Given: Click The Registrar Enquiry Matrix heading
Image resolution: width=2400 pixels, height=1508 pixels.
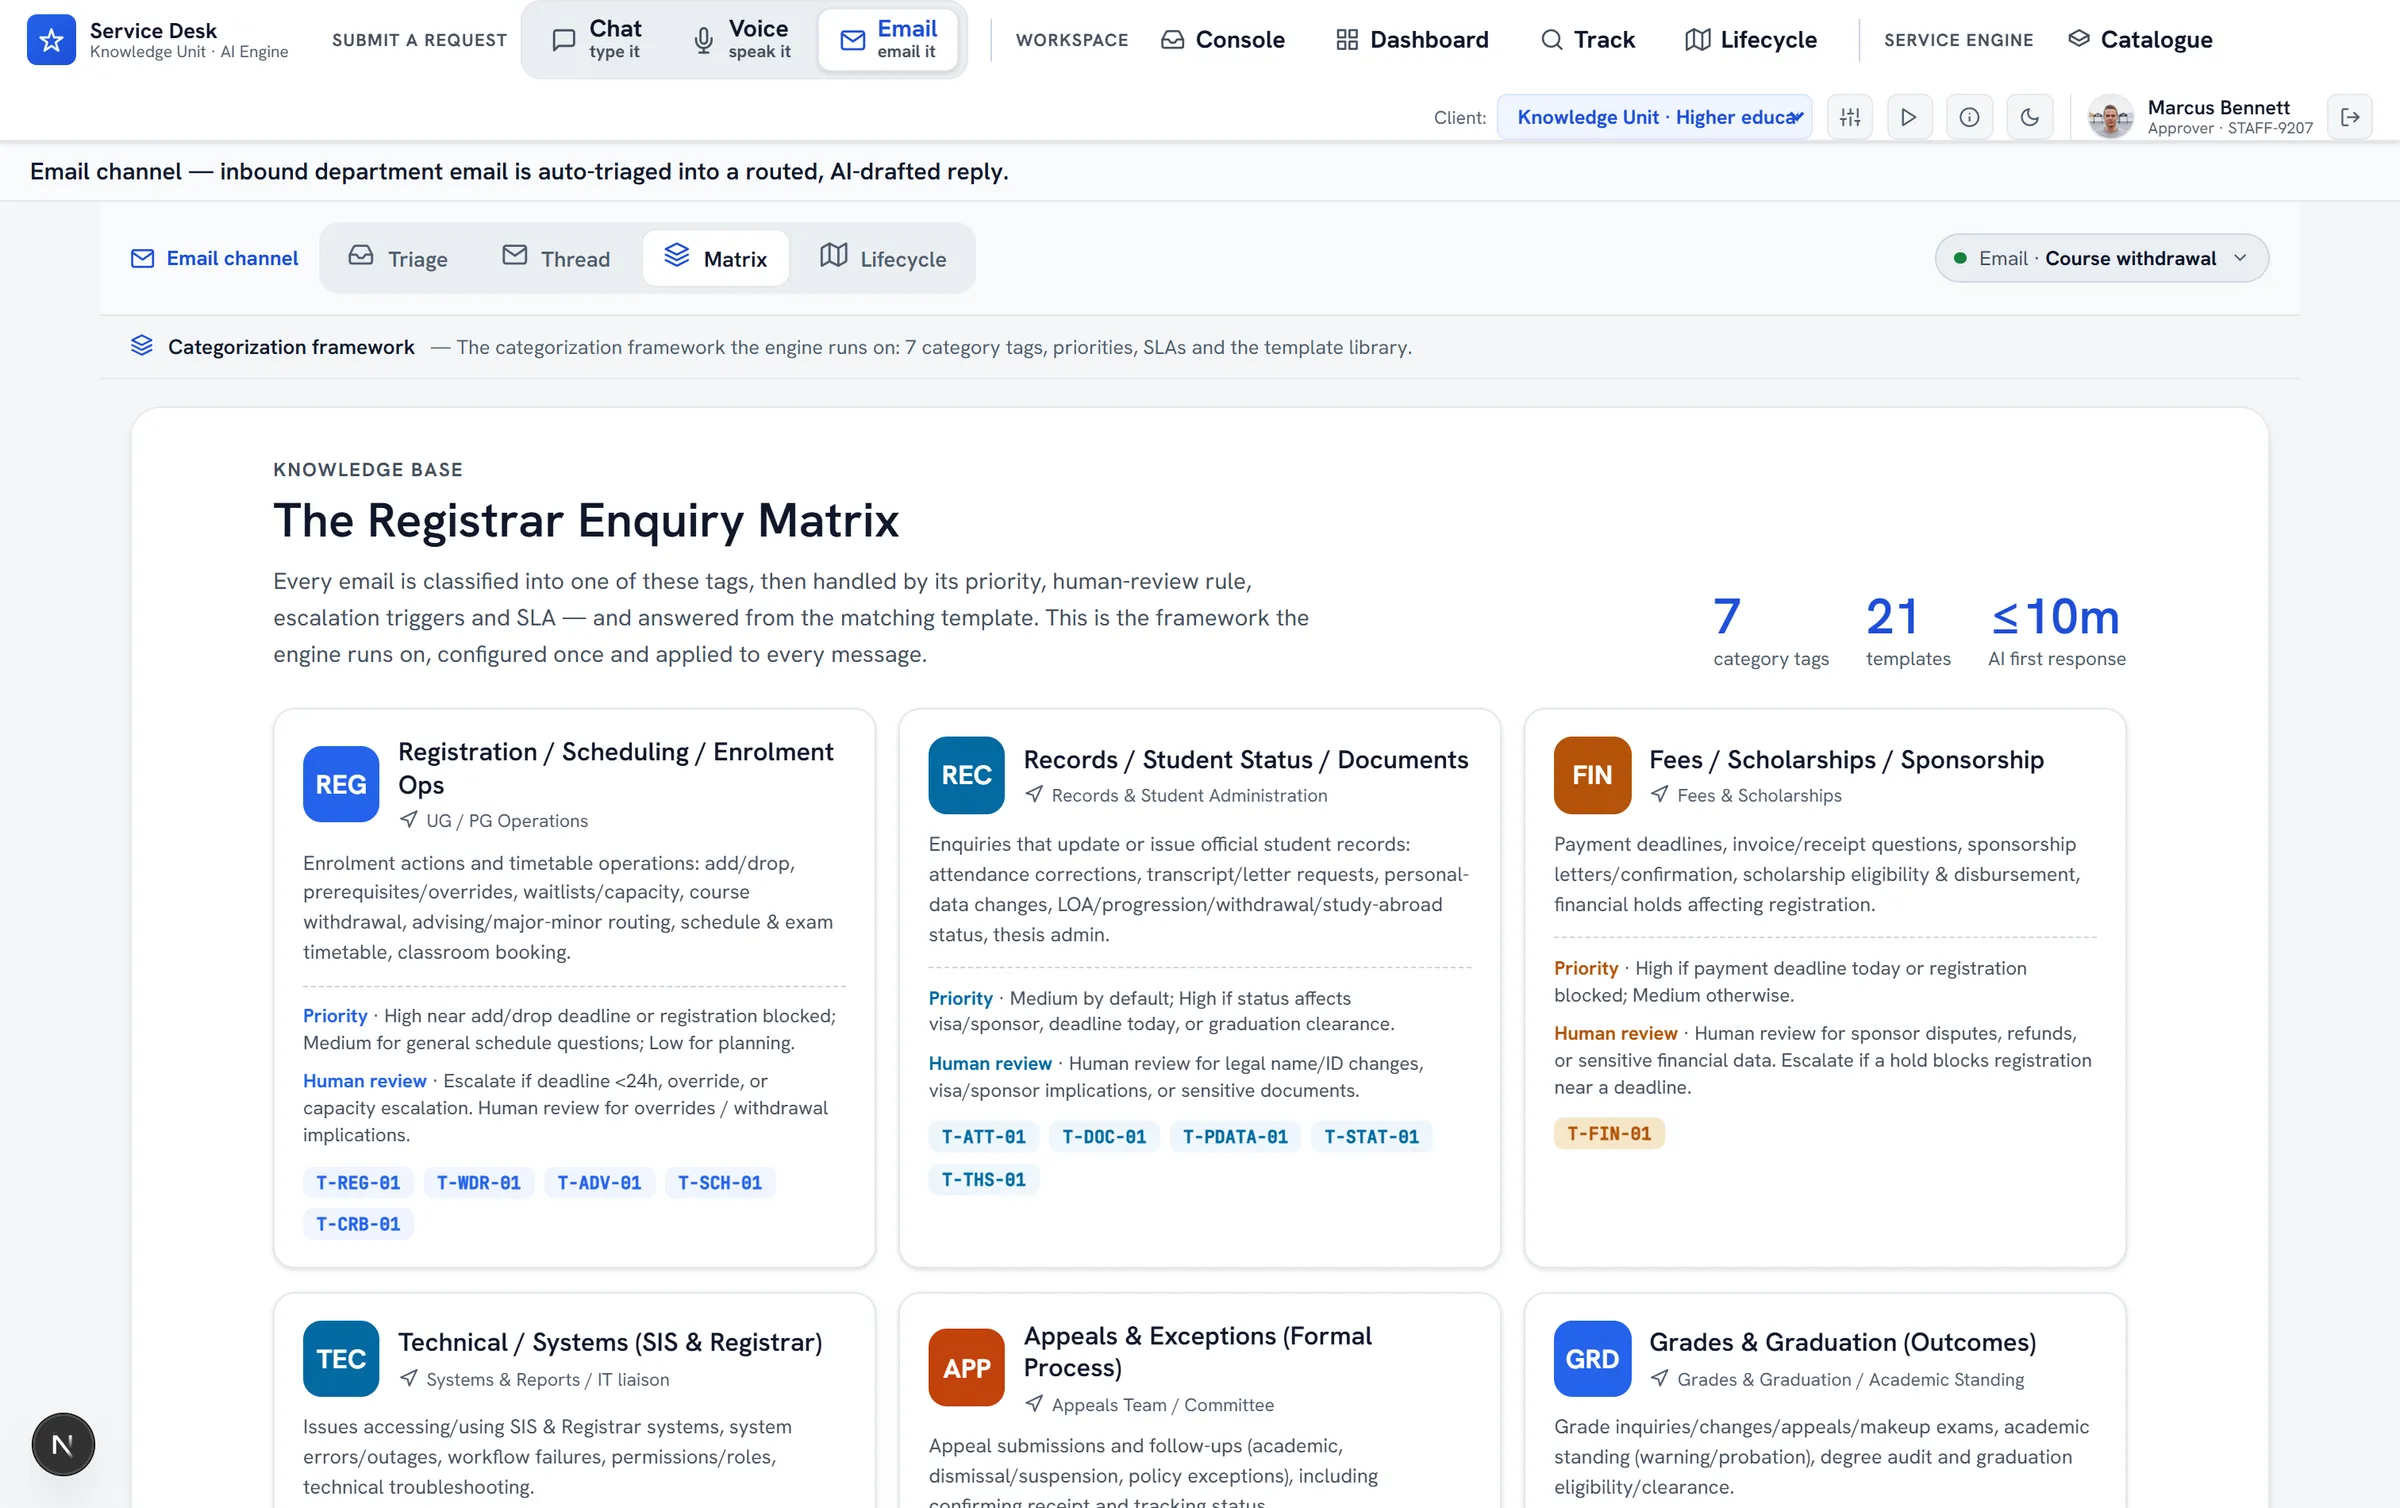Looking at the screenshot, I should point(586,520).
